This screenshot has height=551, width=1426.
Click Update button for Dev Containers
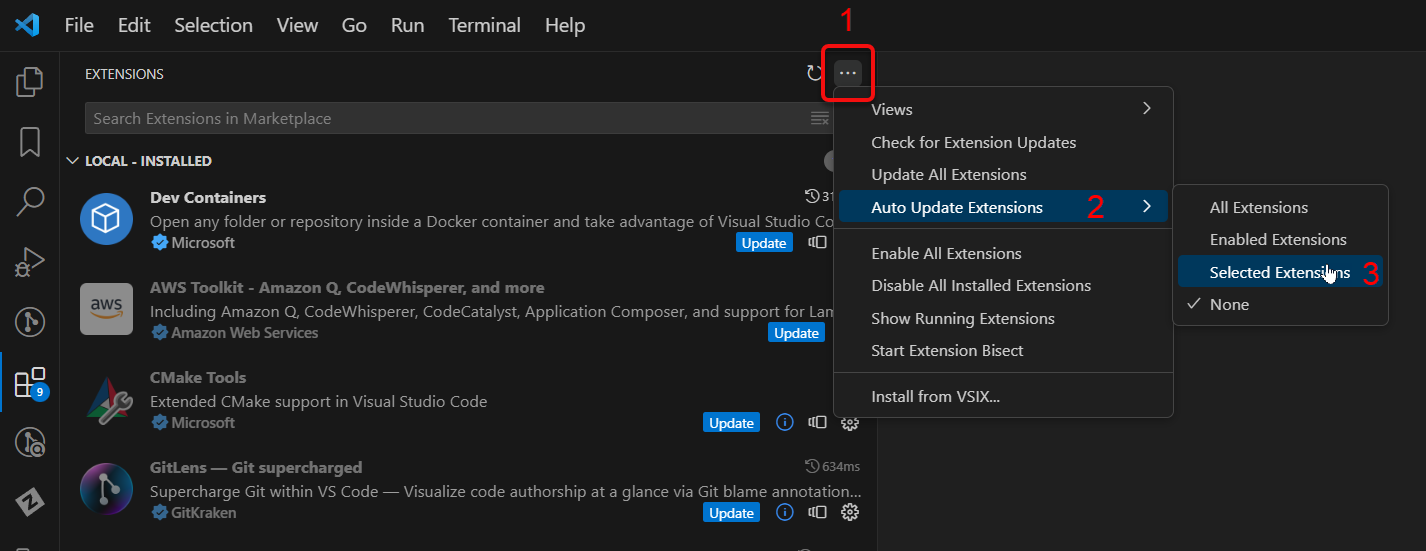click(x=764, y=243)
